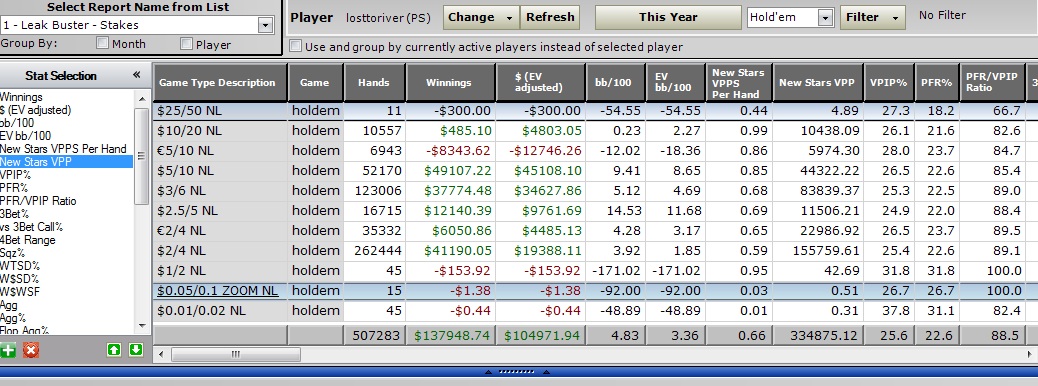
Task: Remove selected stat with red X icon
Action: point(30,350)
